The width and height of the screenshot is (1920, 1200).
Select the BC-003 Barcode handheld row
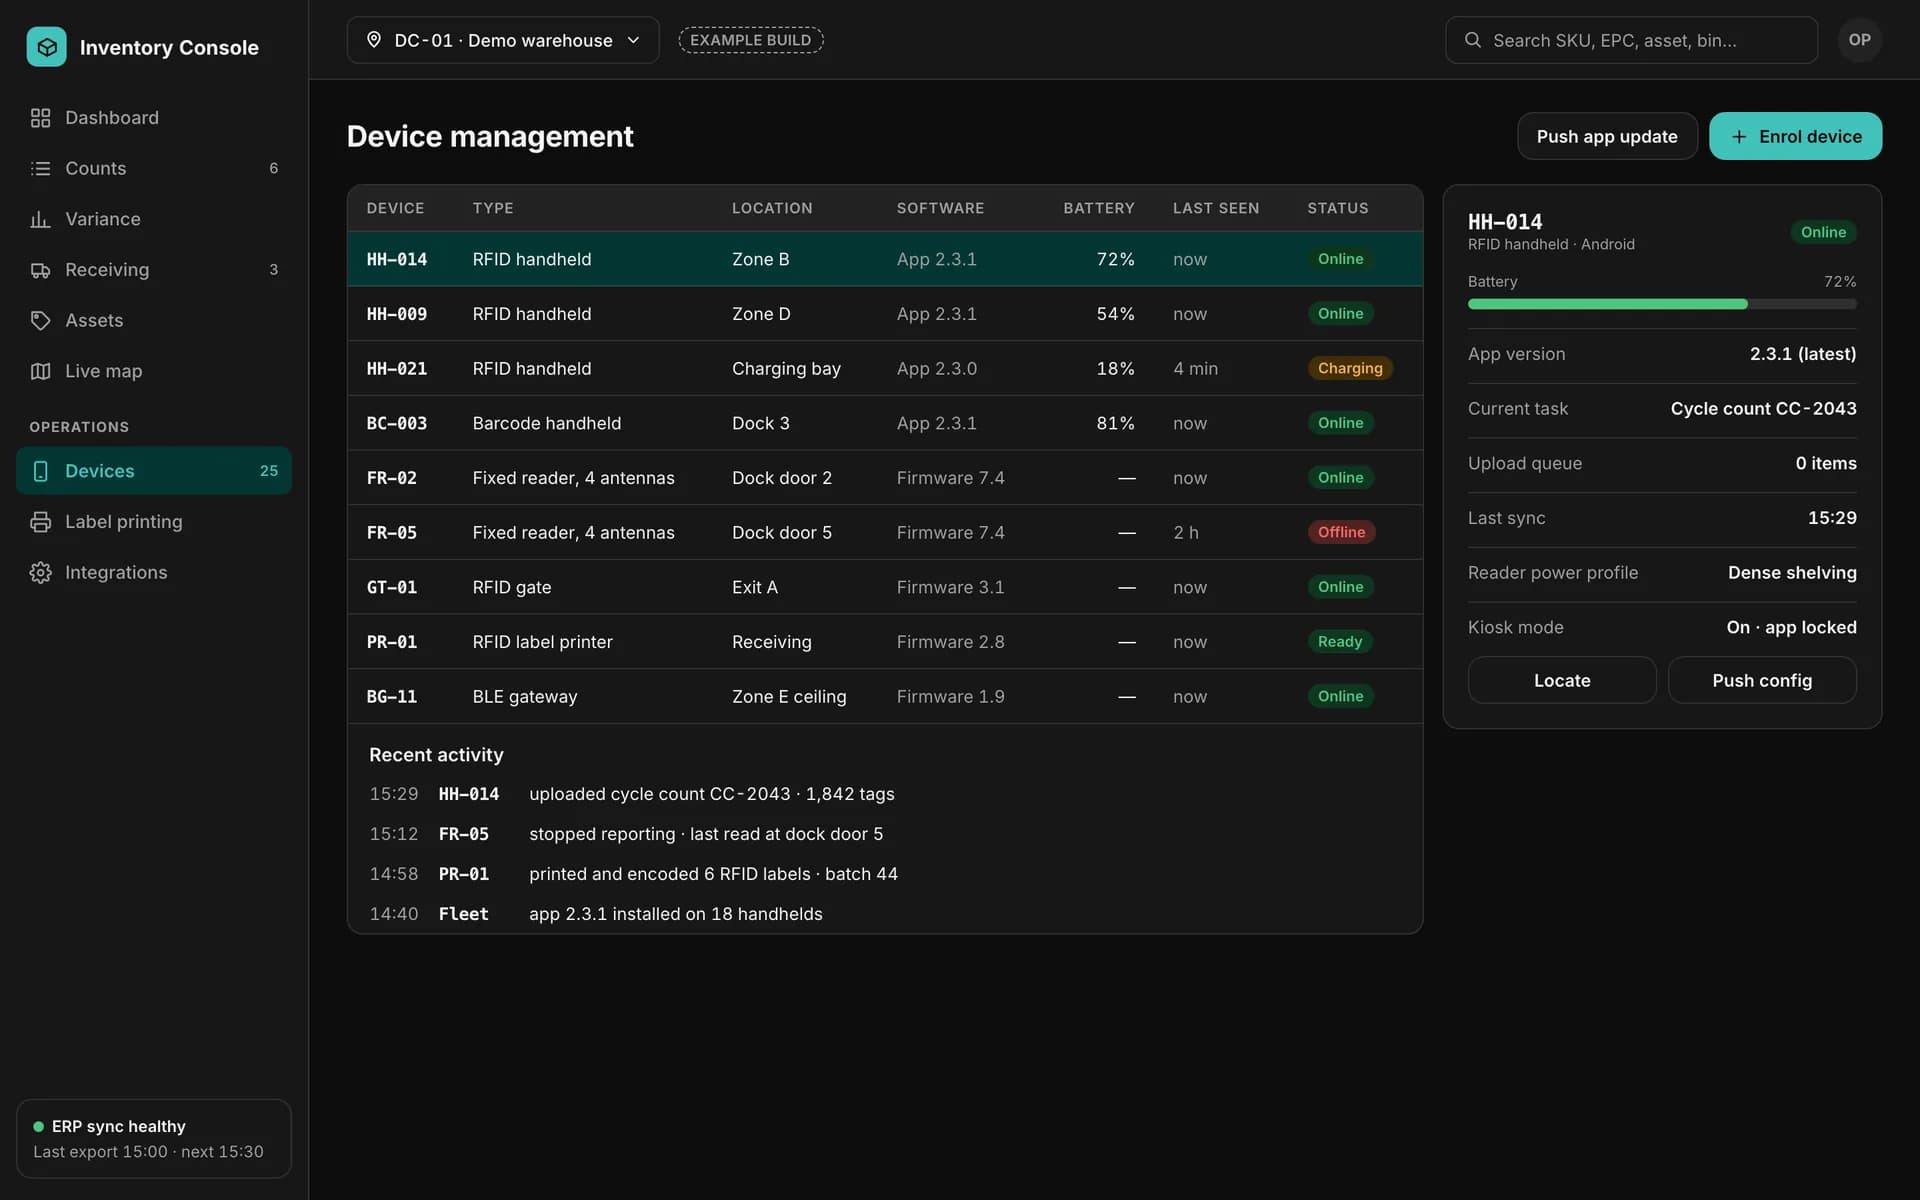(885, 423)
